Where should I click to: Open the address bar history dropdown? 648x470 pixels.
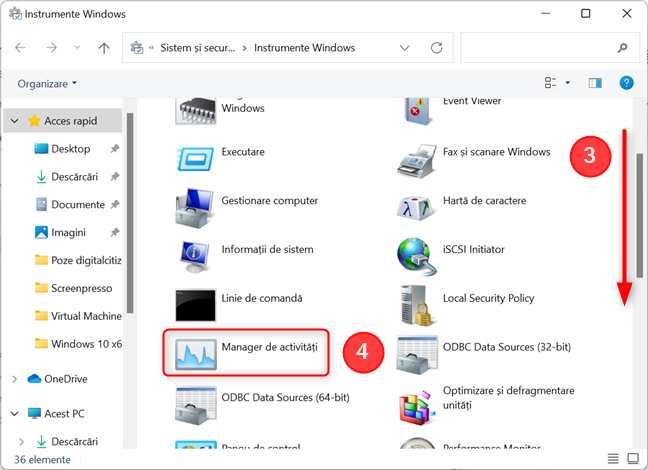click(x=405, y=48)
